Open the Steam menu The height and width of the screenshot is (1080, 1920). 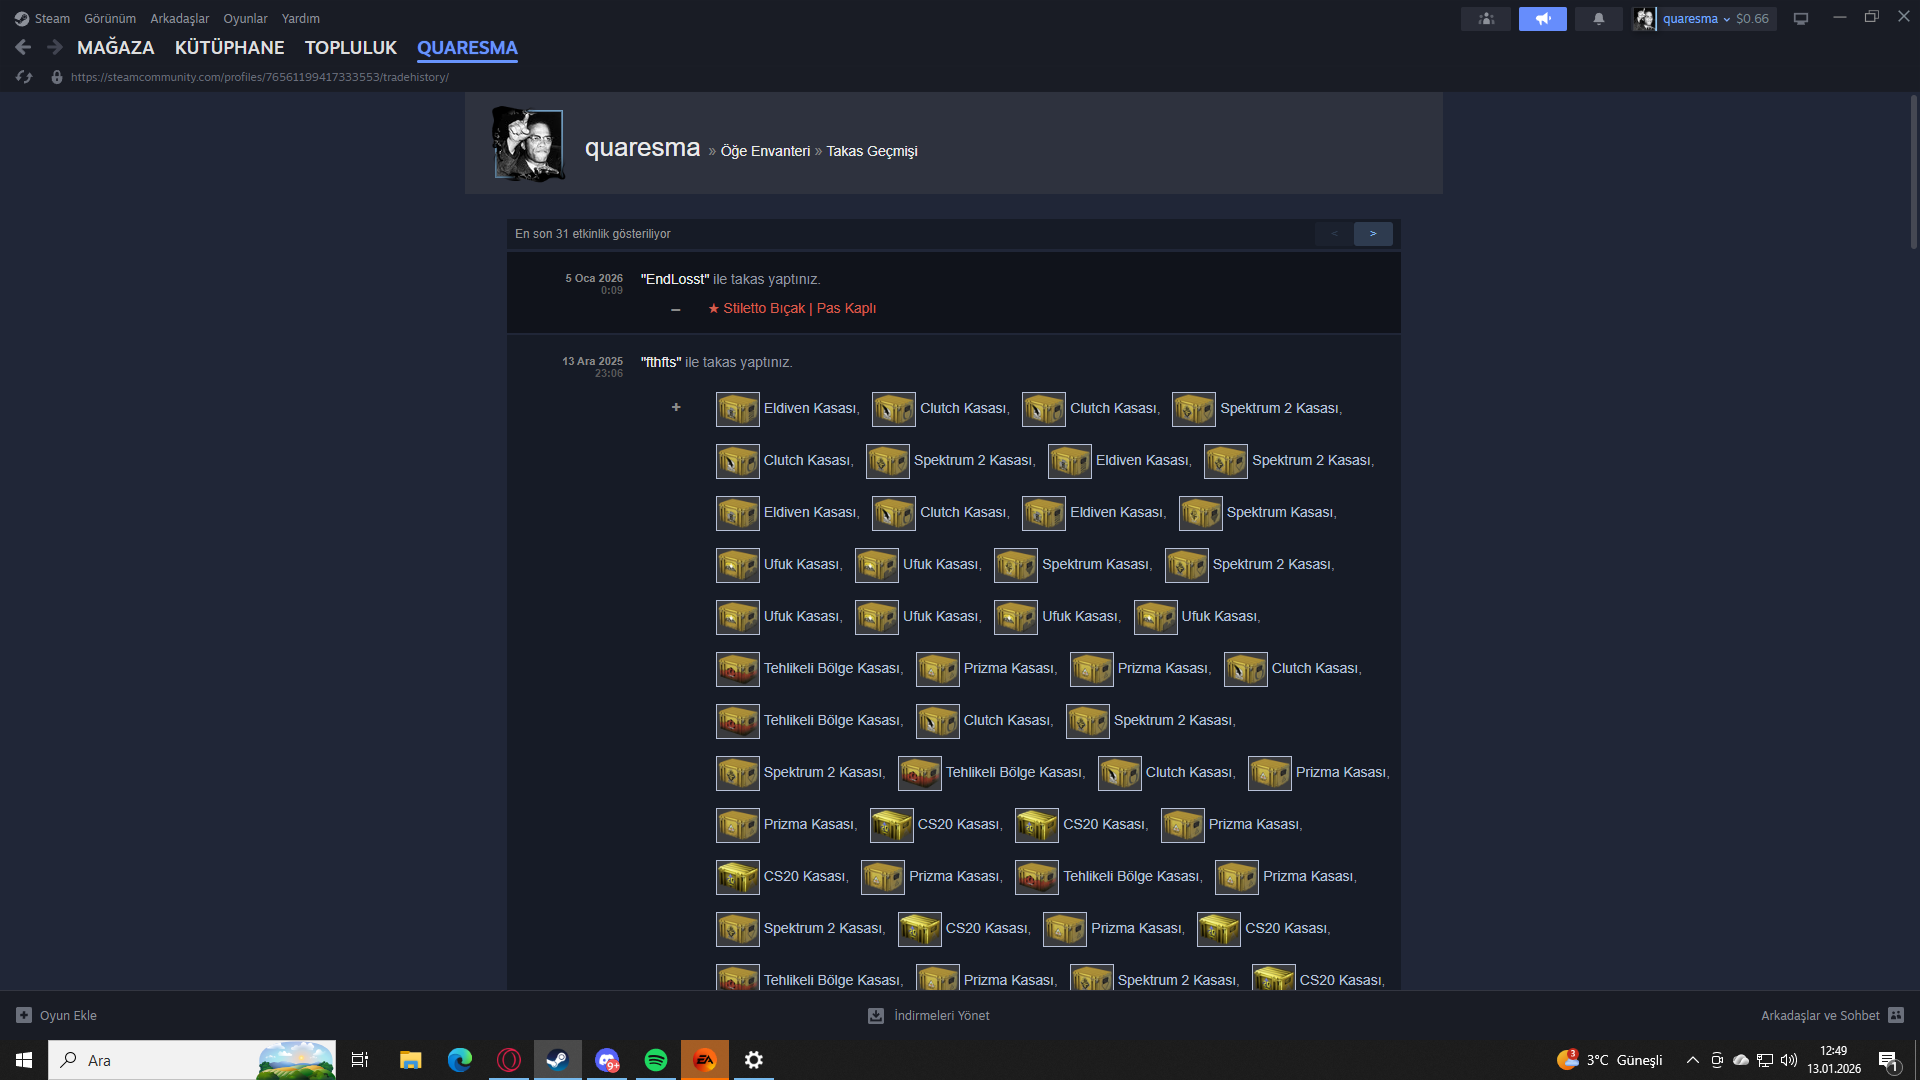click(42, 18)
